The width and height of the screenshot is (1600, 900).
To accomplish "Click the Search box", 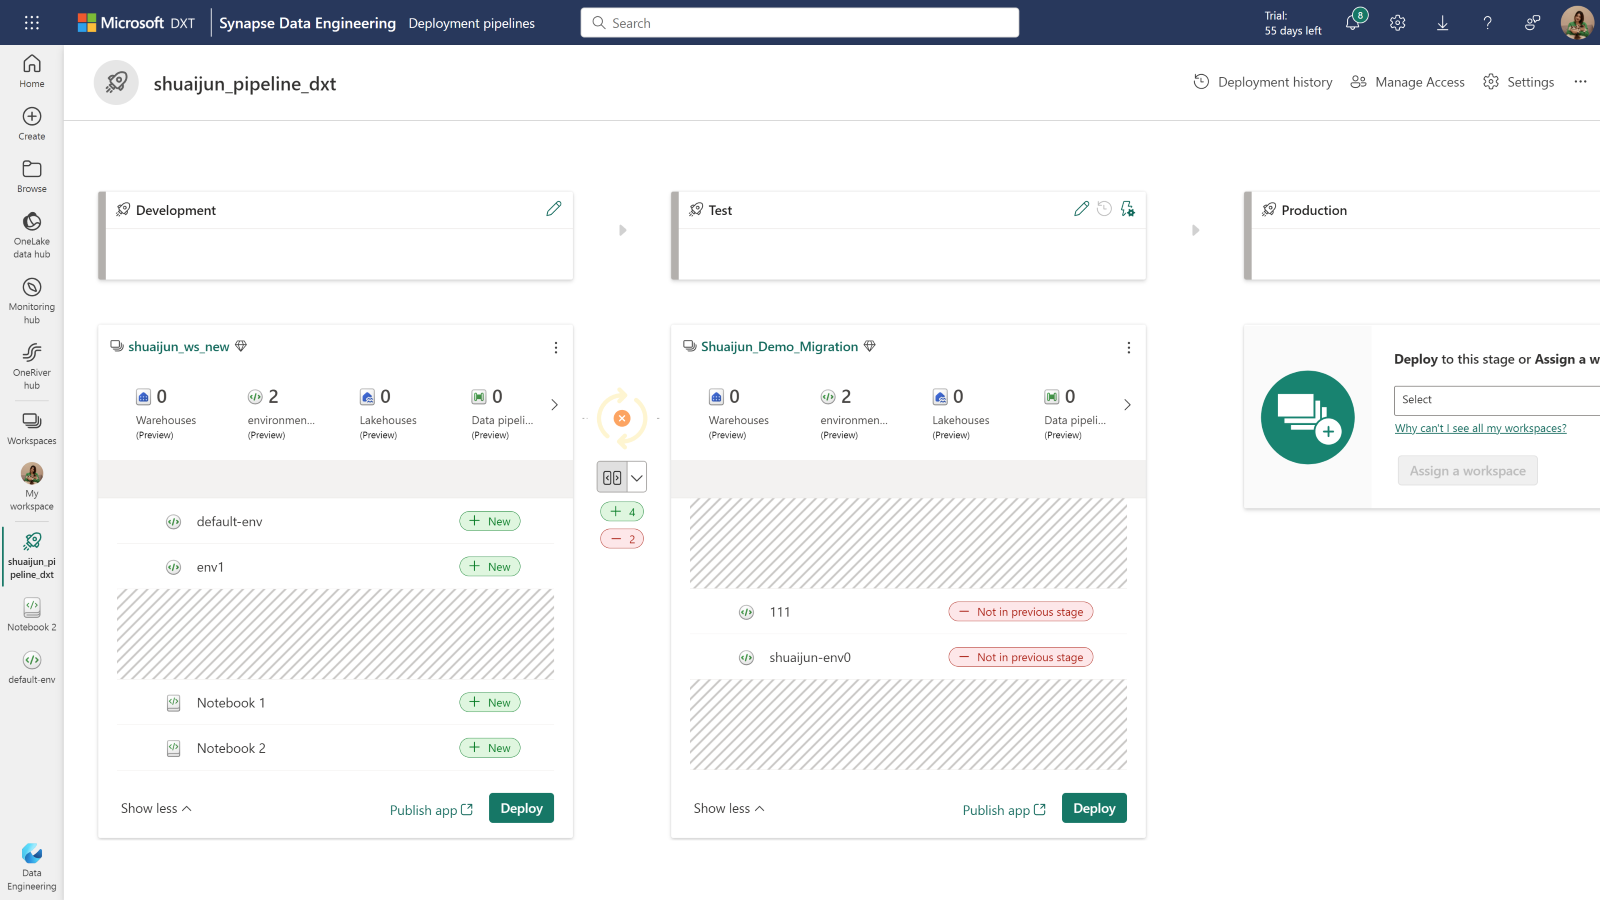I will point(800,23).
